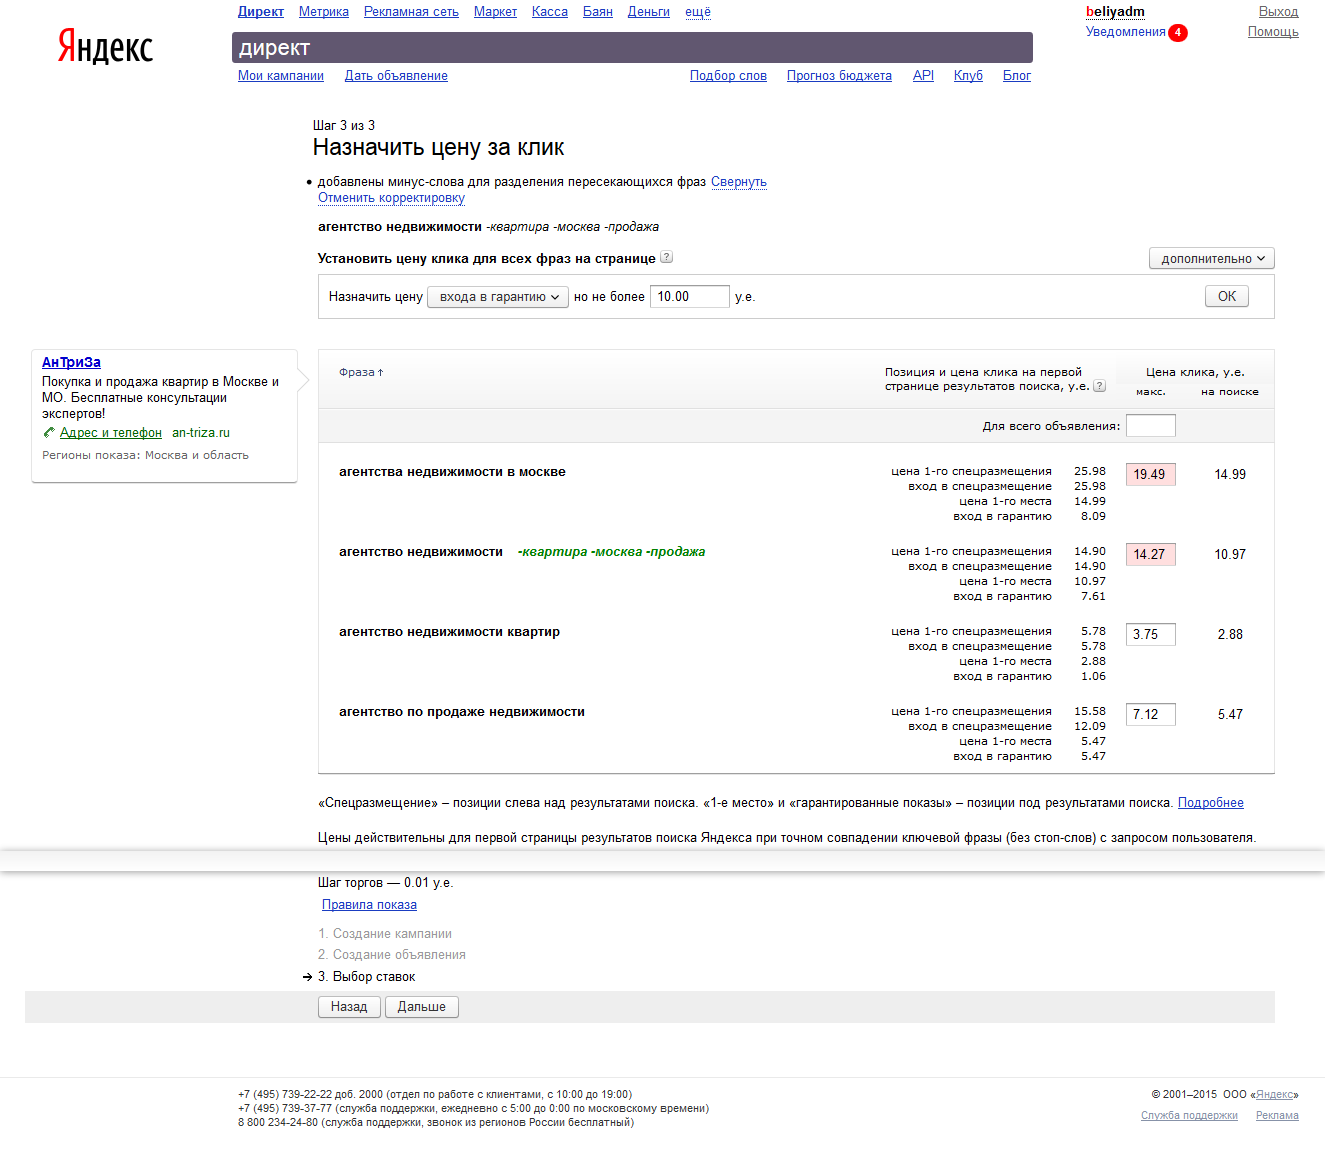
Task: Click the 'но не более' price field
Action: point(690,297)
